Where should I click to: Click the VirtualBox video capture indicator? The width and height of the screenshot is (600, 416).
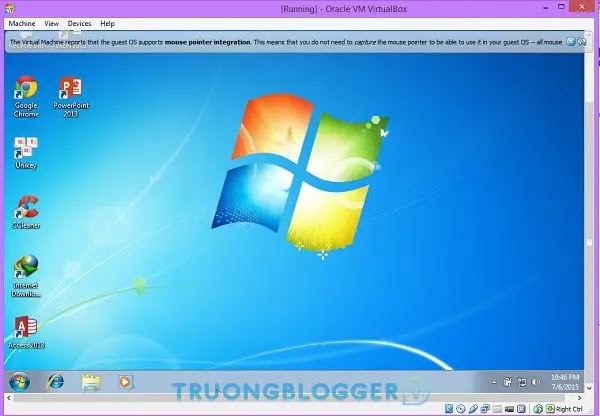pos(509,409)
